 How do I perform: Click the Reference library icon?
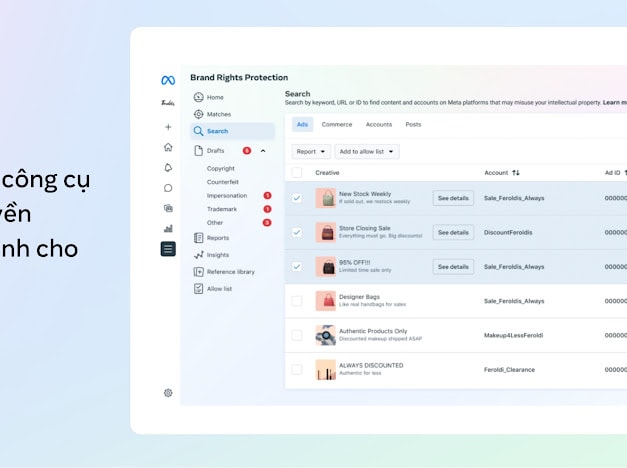click(198, 272)
